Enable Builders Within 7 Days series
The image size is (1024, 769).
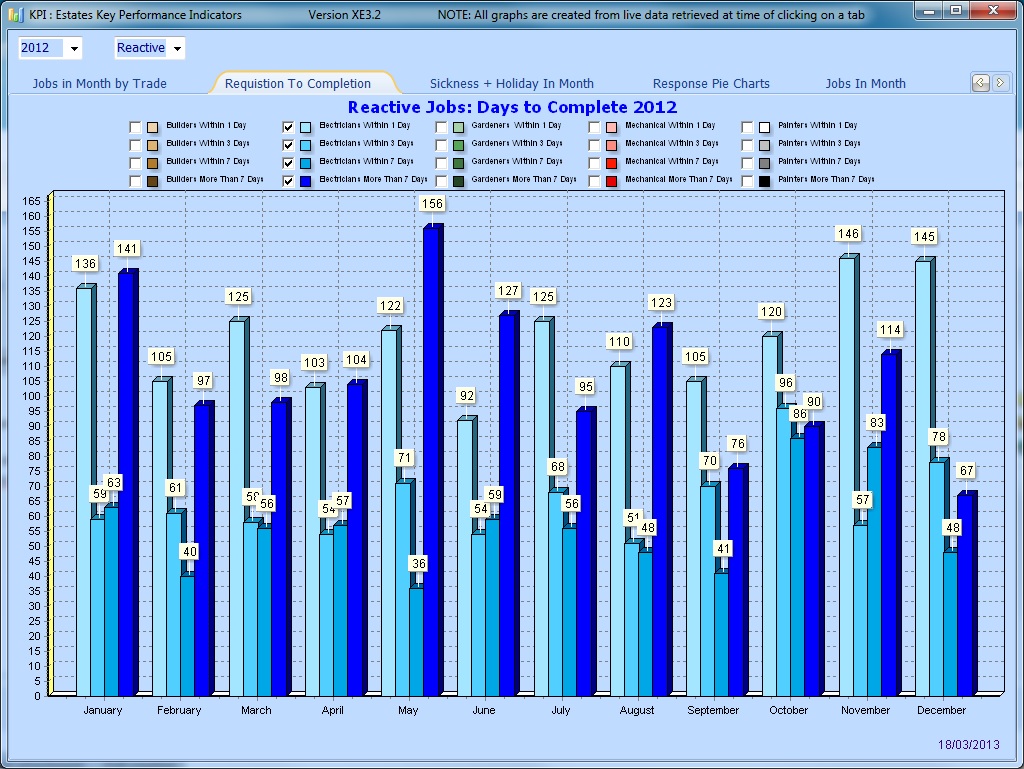click(x=135, y=163)
